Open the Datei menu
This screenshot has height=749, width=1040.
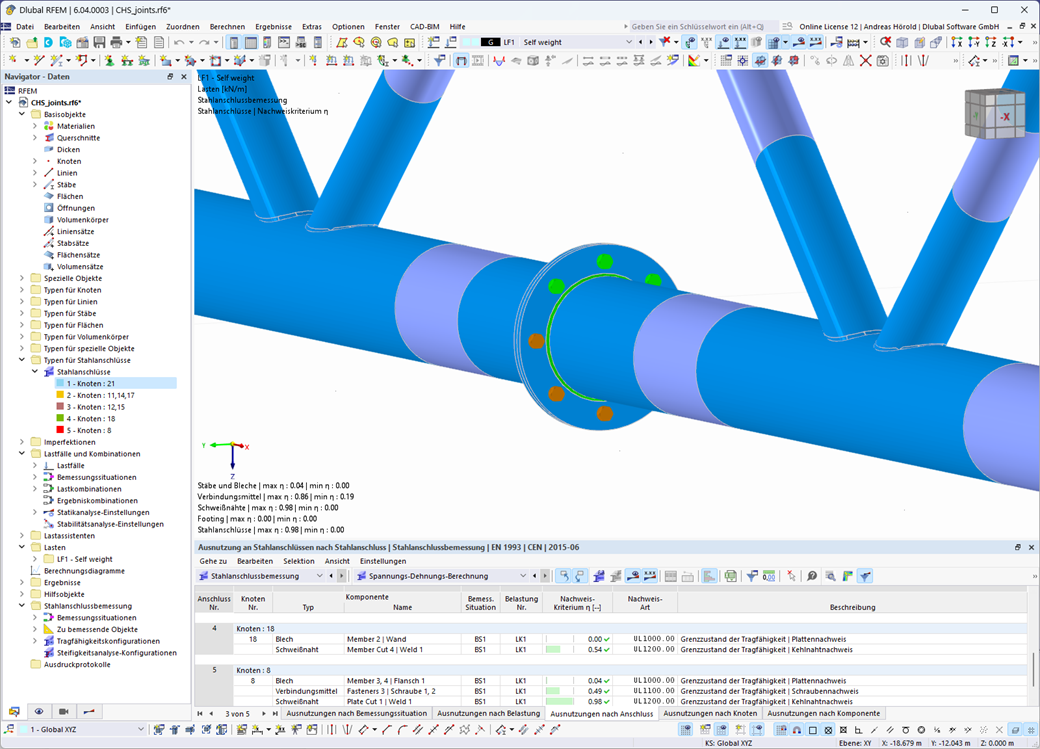[25, 27]
